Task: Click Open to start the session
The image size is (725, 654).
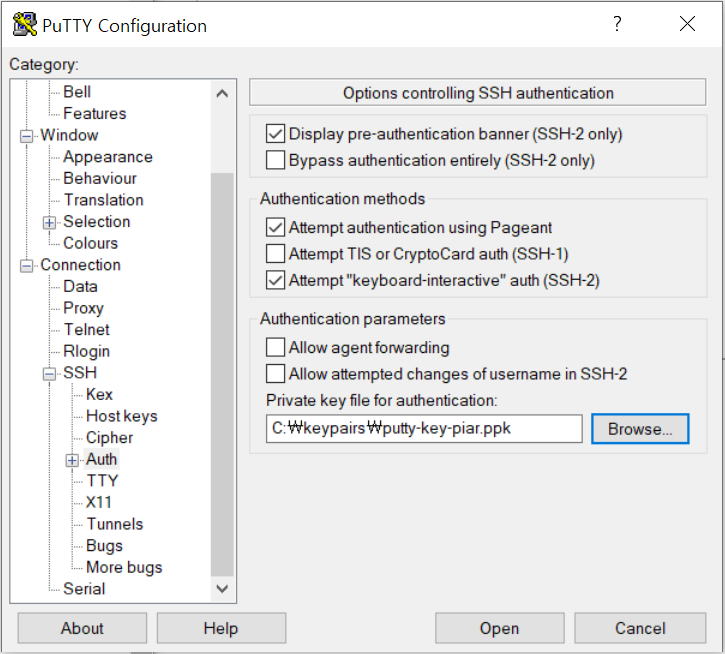Action: click(499, 628)
